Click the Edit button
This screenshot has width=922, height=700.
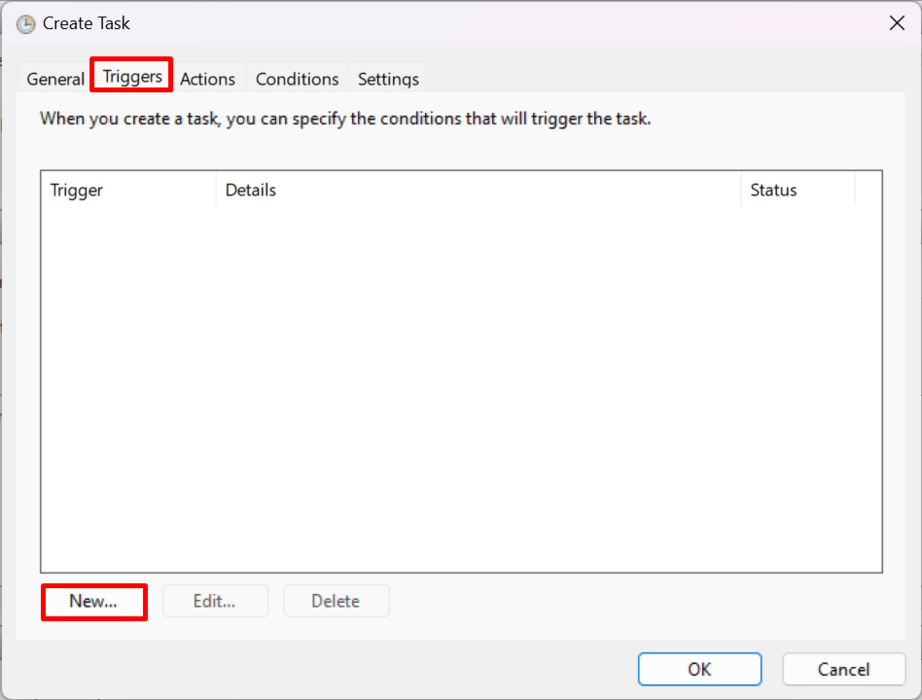point(215,601)
